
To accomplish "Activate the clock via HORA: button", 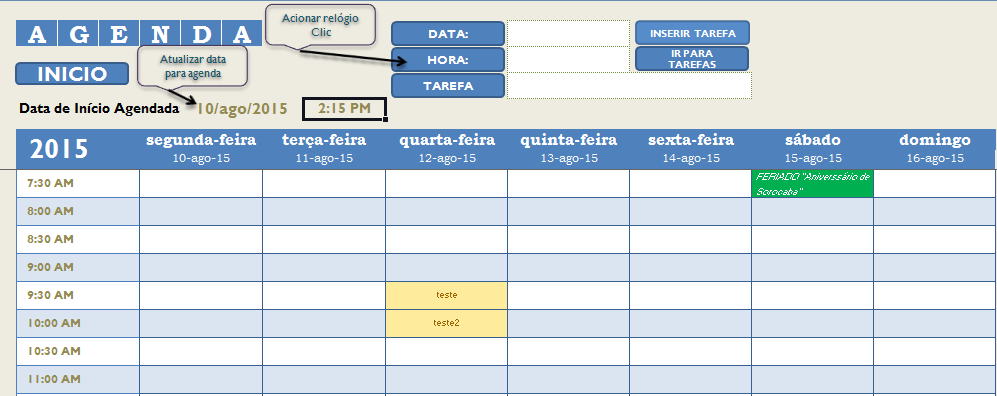I will tap(448, 60).
